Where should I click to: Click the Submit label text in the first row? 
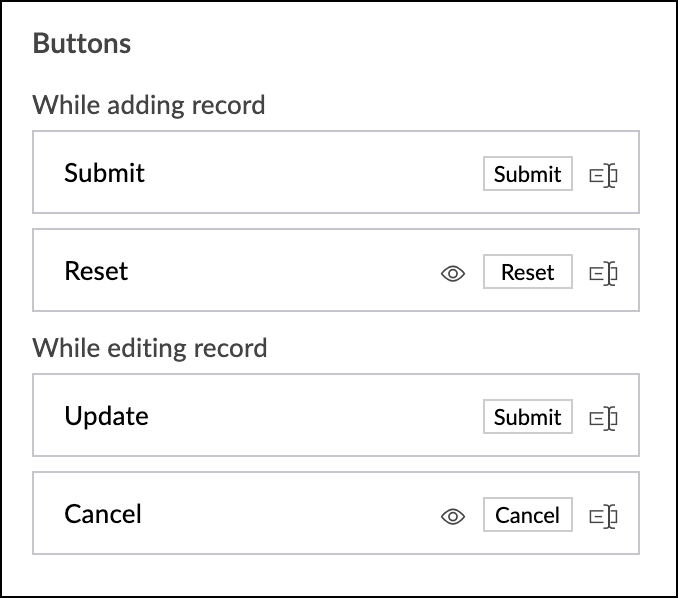point(104,173)
